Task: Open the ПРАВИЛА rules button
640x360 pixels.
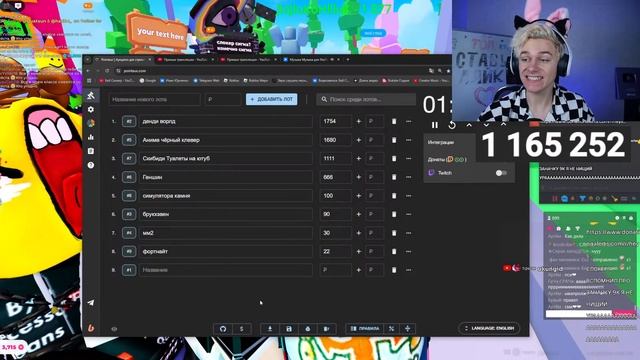Action: click(x=365, y=329)
